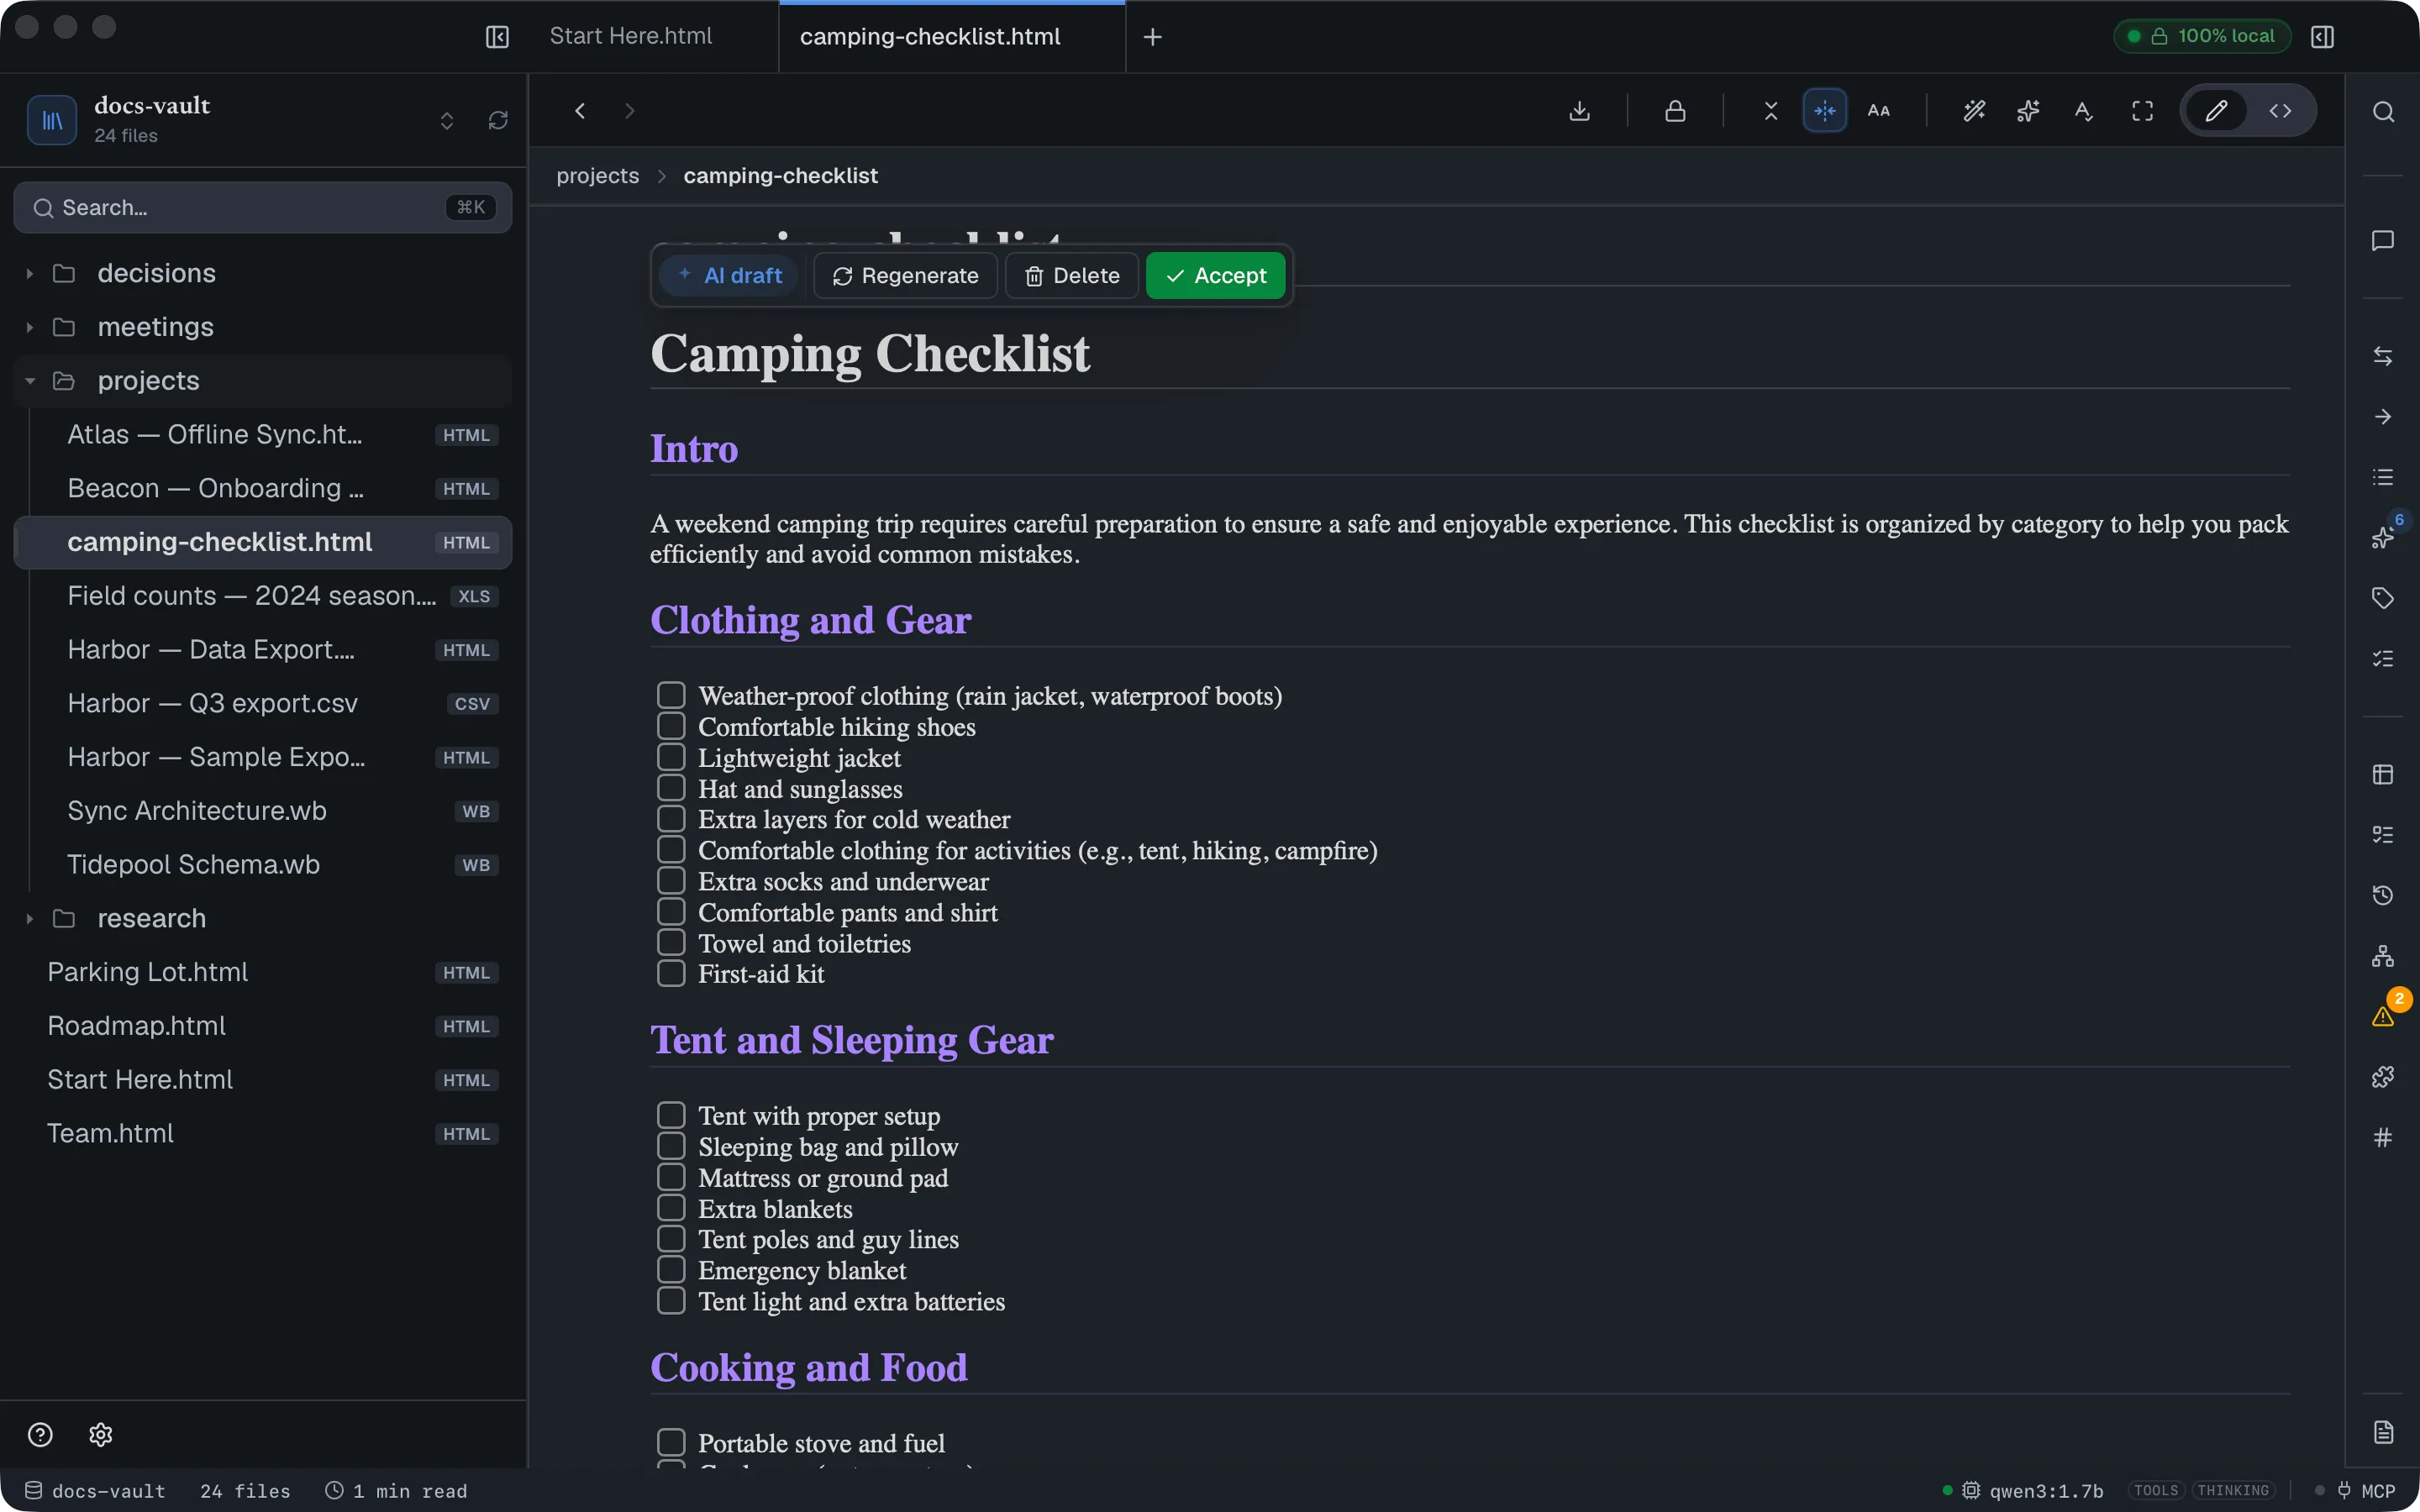Switch to code source view

[2280, 111]
